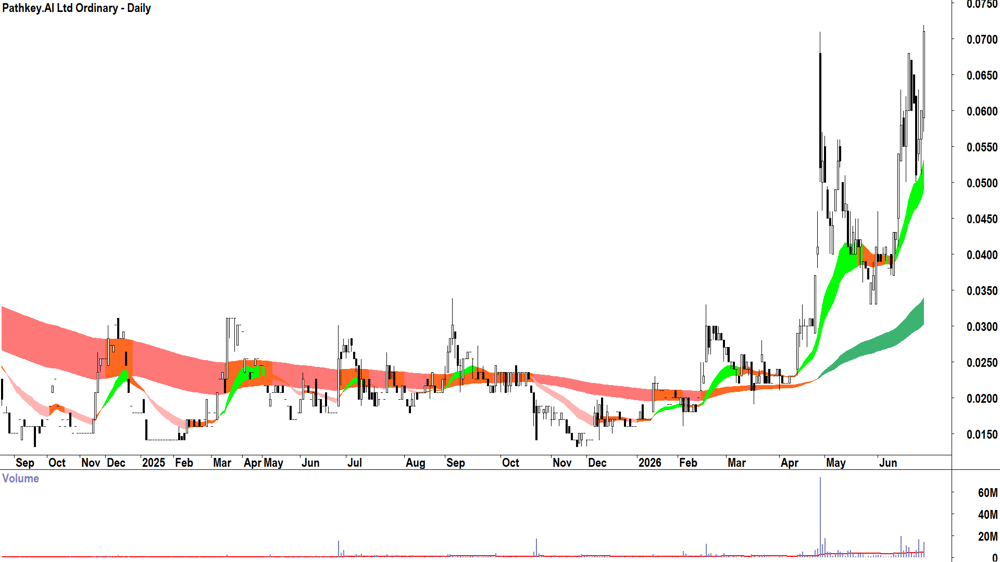This screenshot has width=1000, height=562.
Task: Click the 0.0650 price axis label
Action: click(x=982, y=75)
